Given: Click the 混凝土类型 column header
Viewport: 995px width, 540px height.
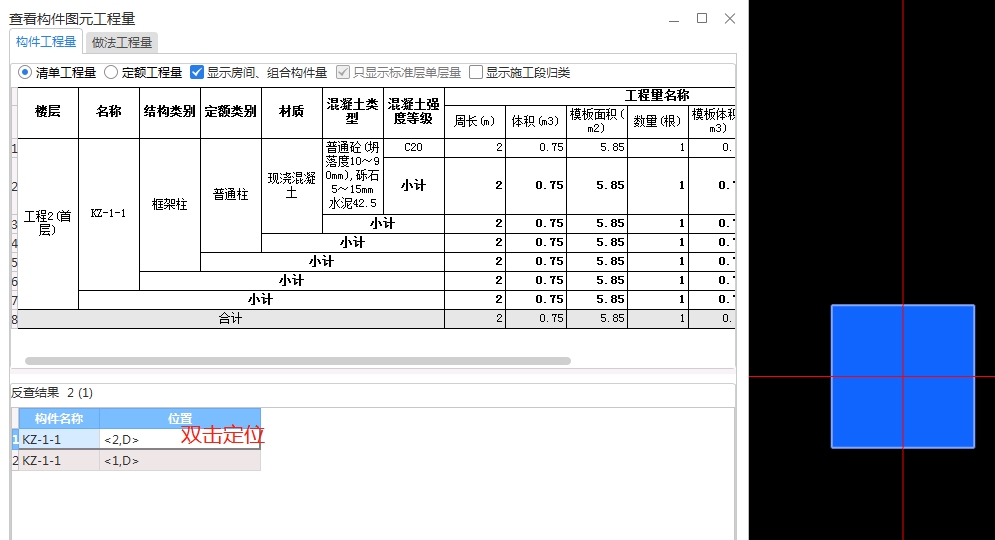Looking at the screenshot, I should (x=352, y=112).
